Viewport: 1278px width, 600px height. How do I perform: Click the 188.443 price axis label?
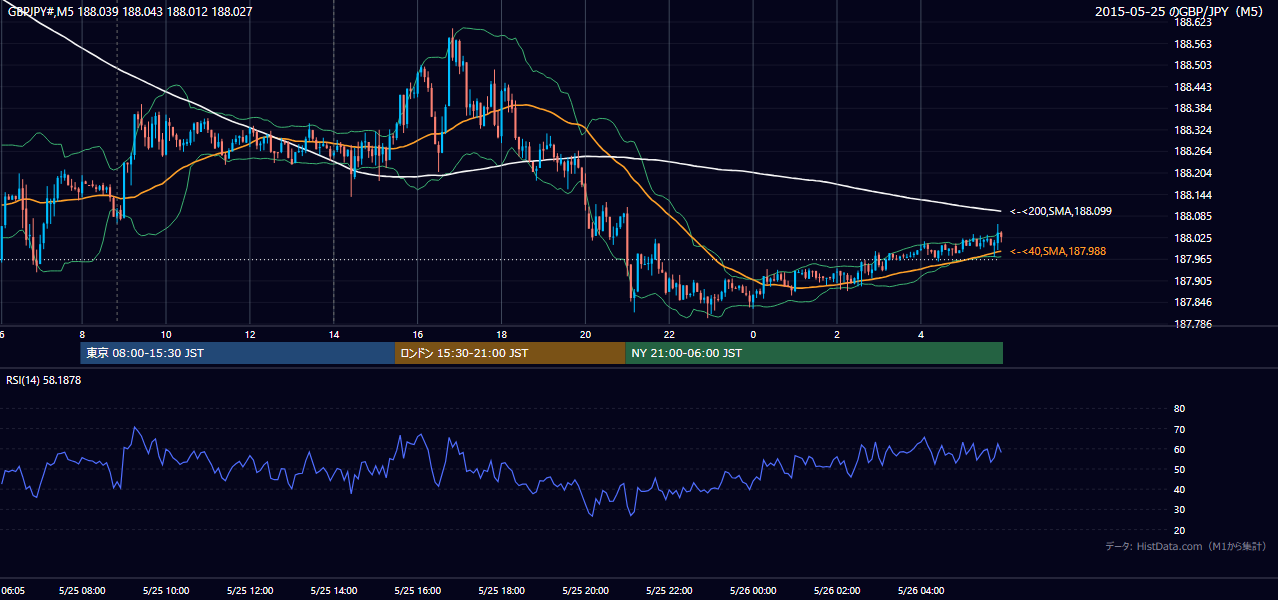[1193, 87]
